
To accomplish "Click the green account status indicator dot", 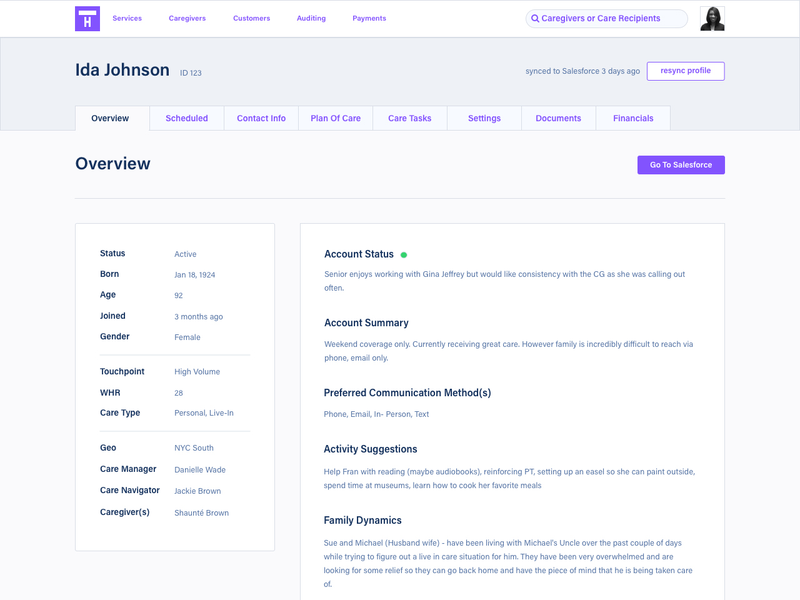I will click(404, 255).
